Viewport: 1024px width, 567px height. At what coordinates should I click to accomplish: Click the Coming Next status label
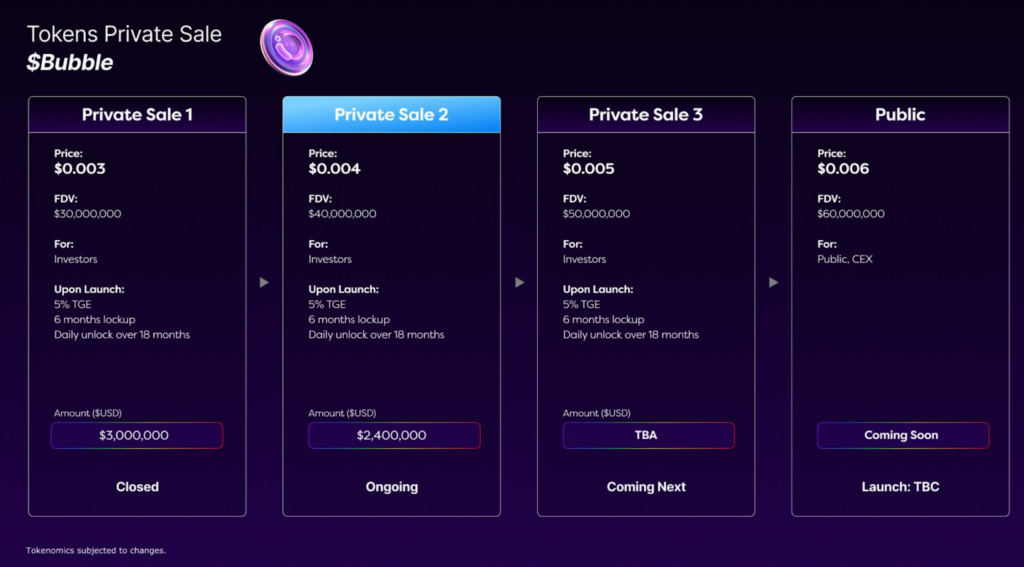(x=646, y=487)
